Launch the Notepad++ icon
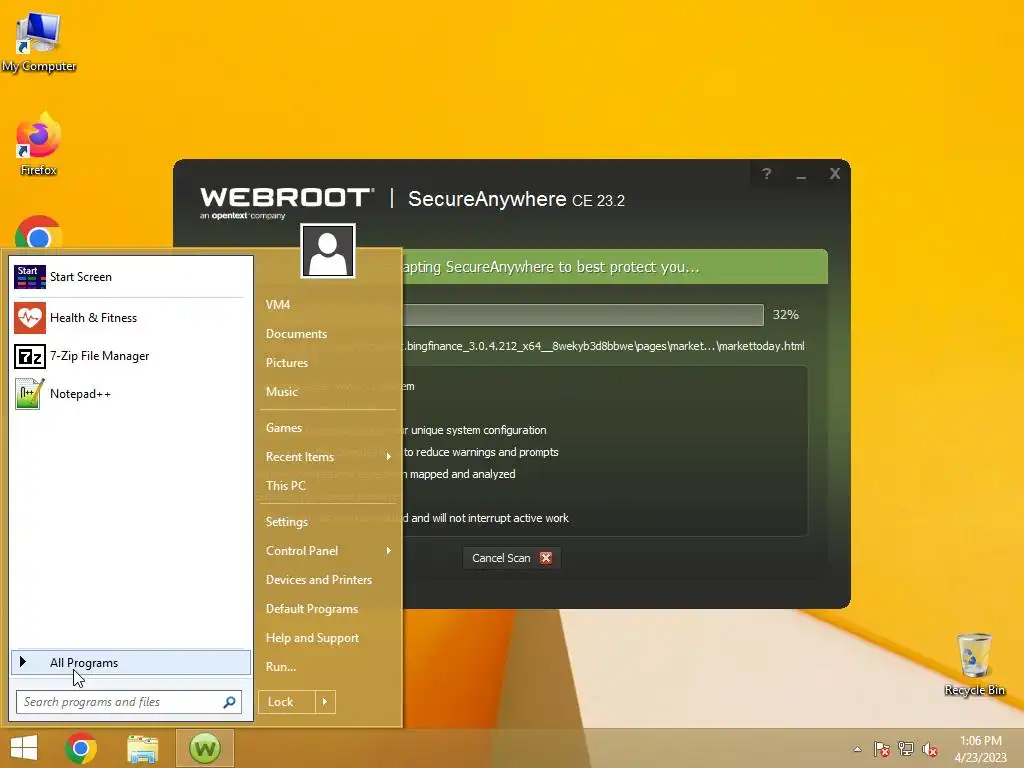The image size is (1024, 768). click(30, 394)
